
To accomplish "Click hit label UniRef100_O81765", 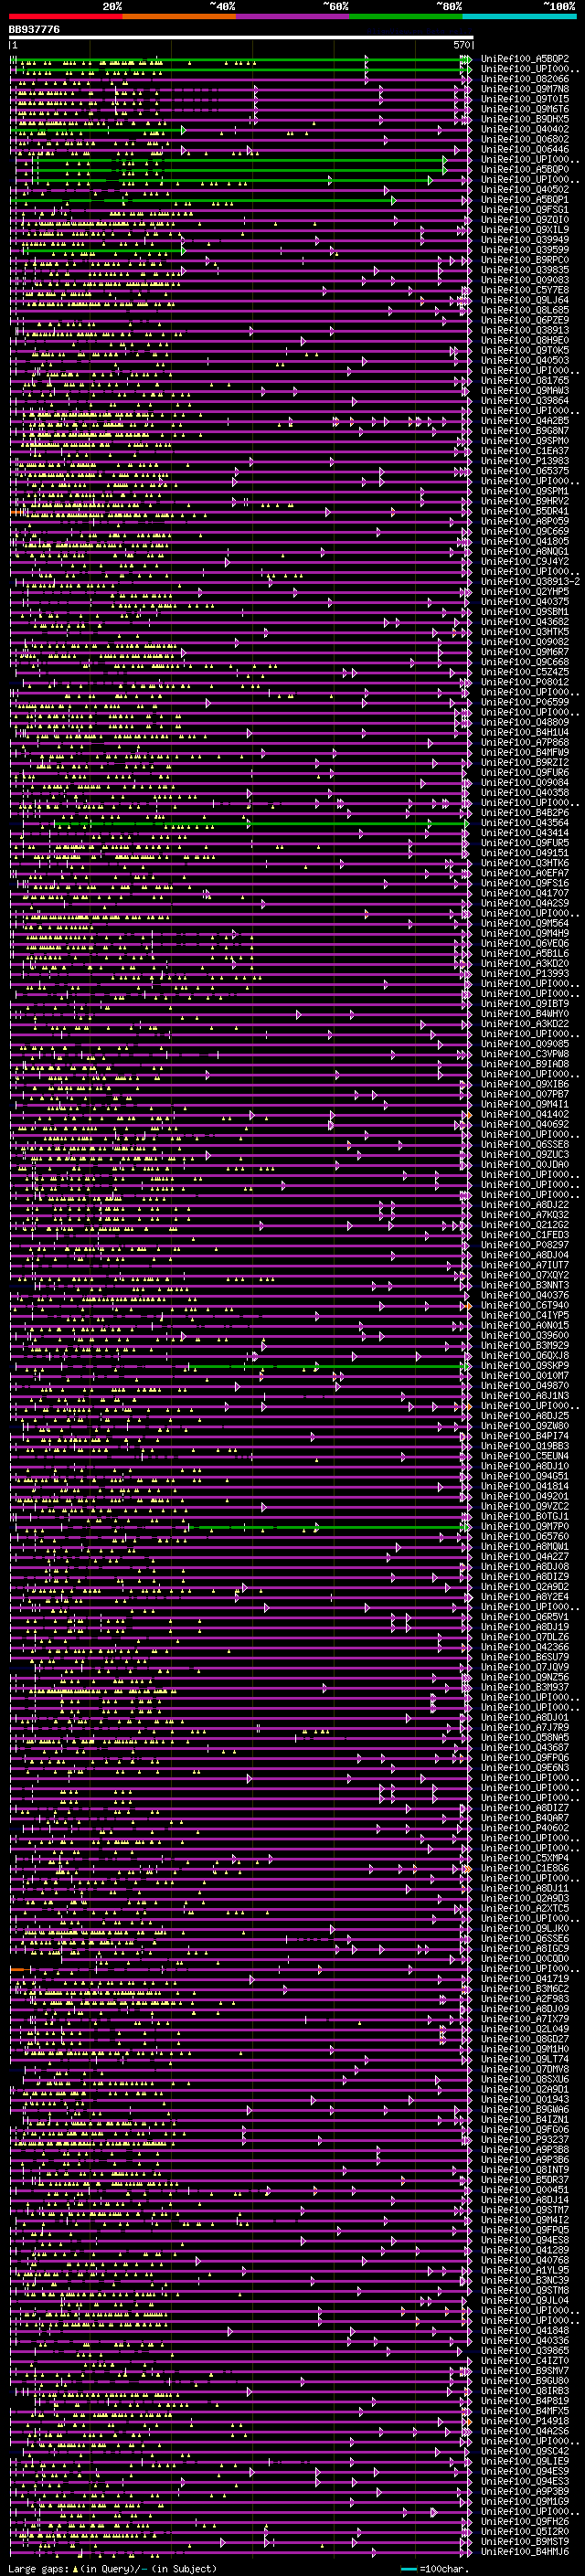I will (x=525, y=381).
